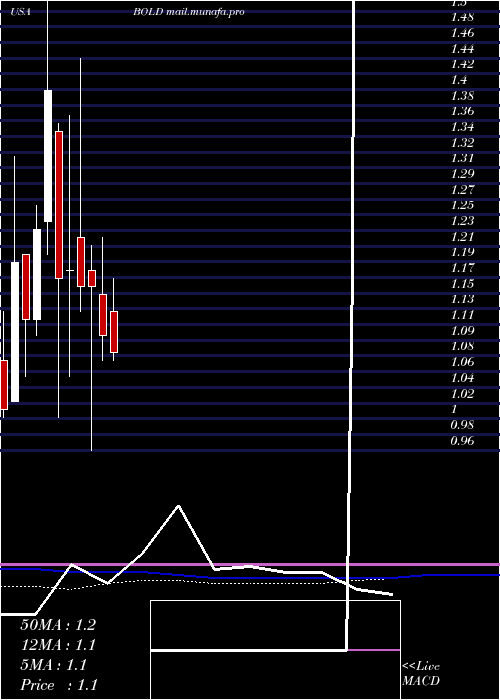This screenshot has height=700, width=500.
Task: Click the '50MA : 1.2' readout
Action: pos(58,625)
